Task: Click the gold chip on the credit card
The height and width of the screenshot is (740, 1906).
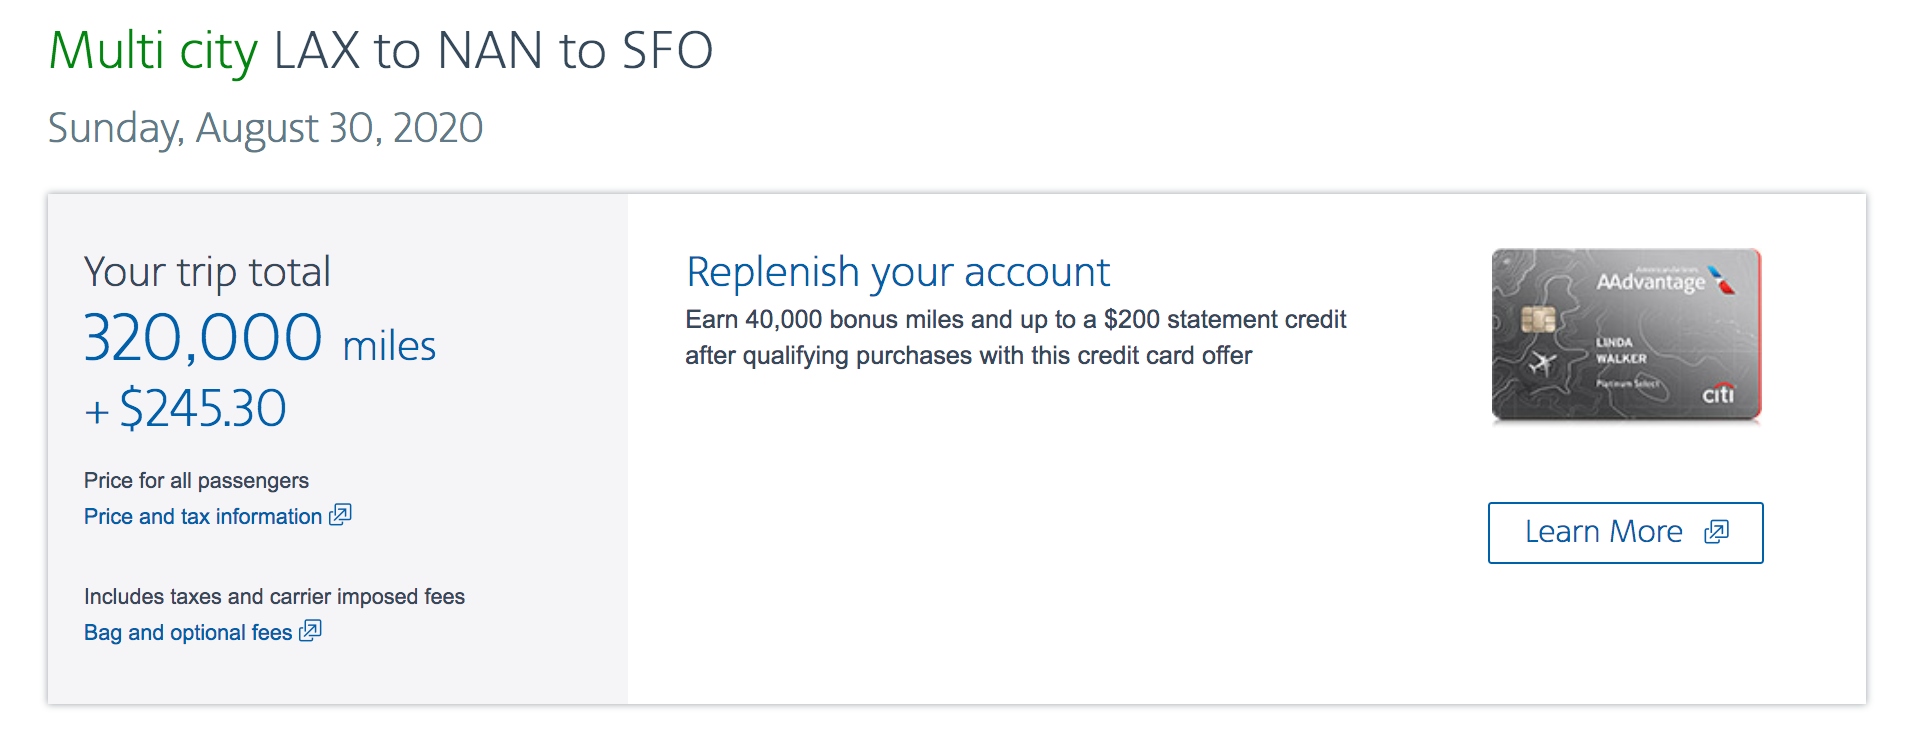Action: (x=1537, y=320)
